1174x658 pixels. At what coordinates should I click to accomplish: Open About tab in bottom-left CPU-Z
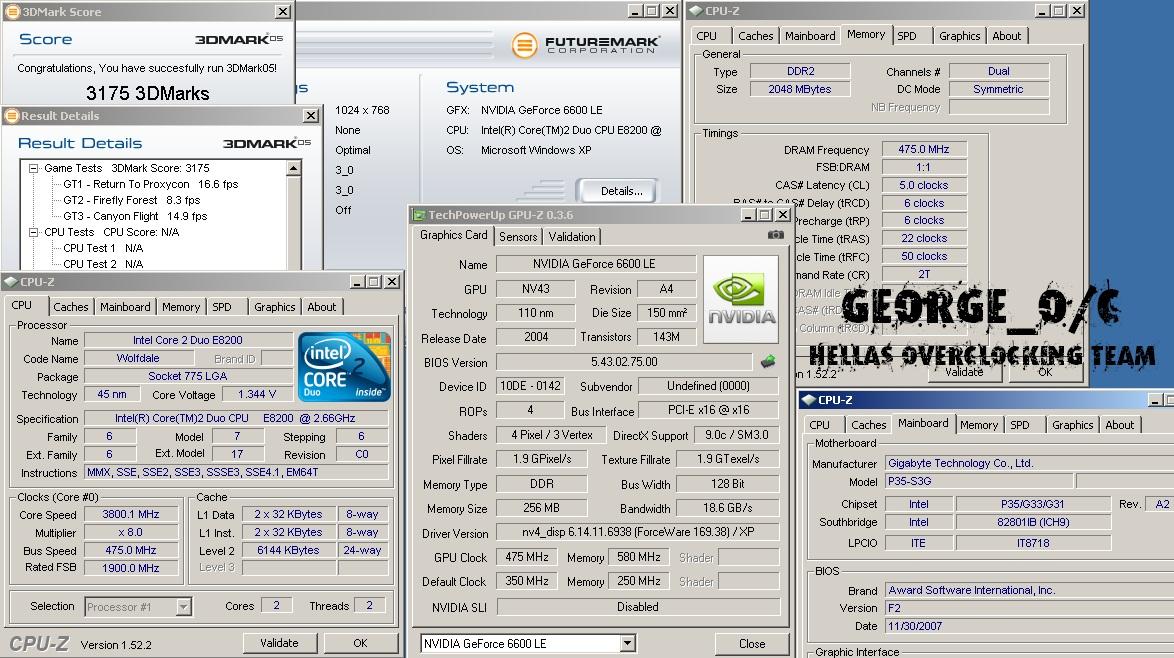pyautogui.click(x=322, y=307)
